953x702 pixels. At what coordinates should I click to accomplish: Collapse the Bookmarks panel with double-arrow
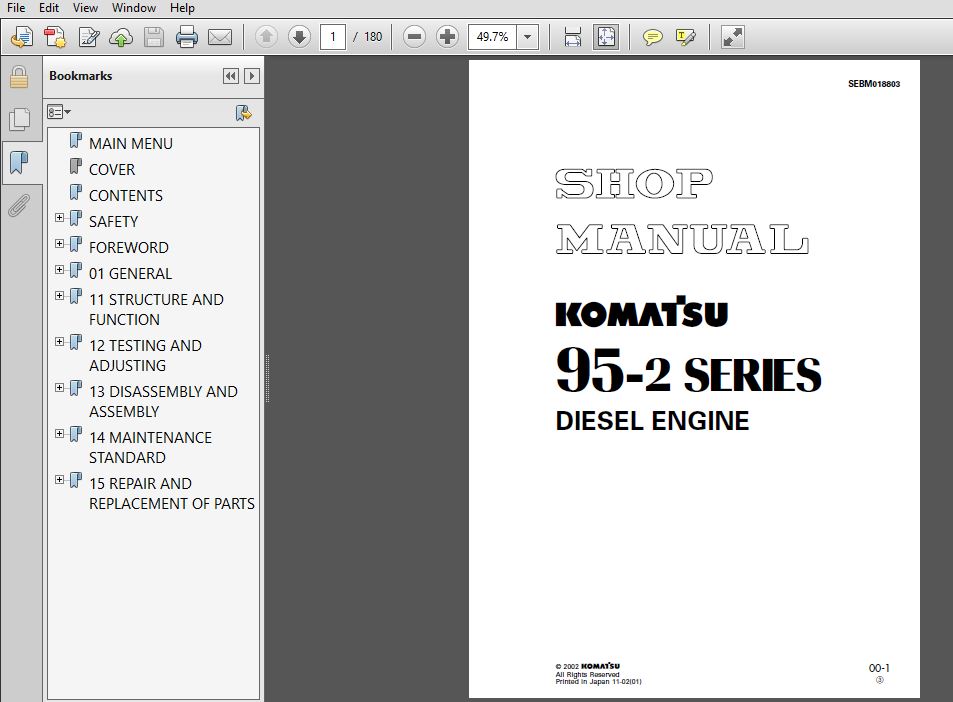pyautogui.click(x=230, y=76)
